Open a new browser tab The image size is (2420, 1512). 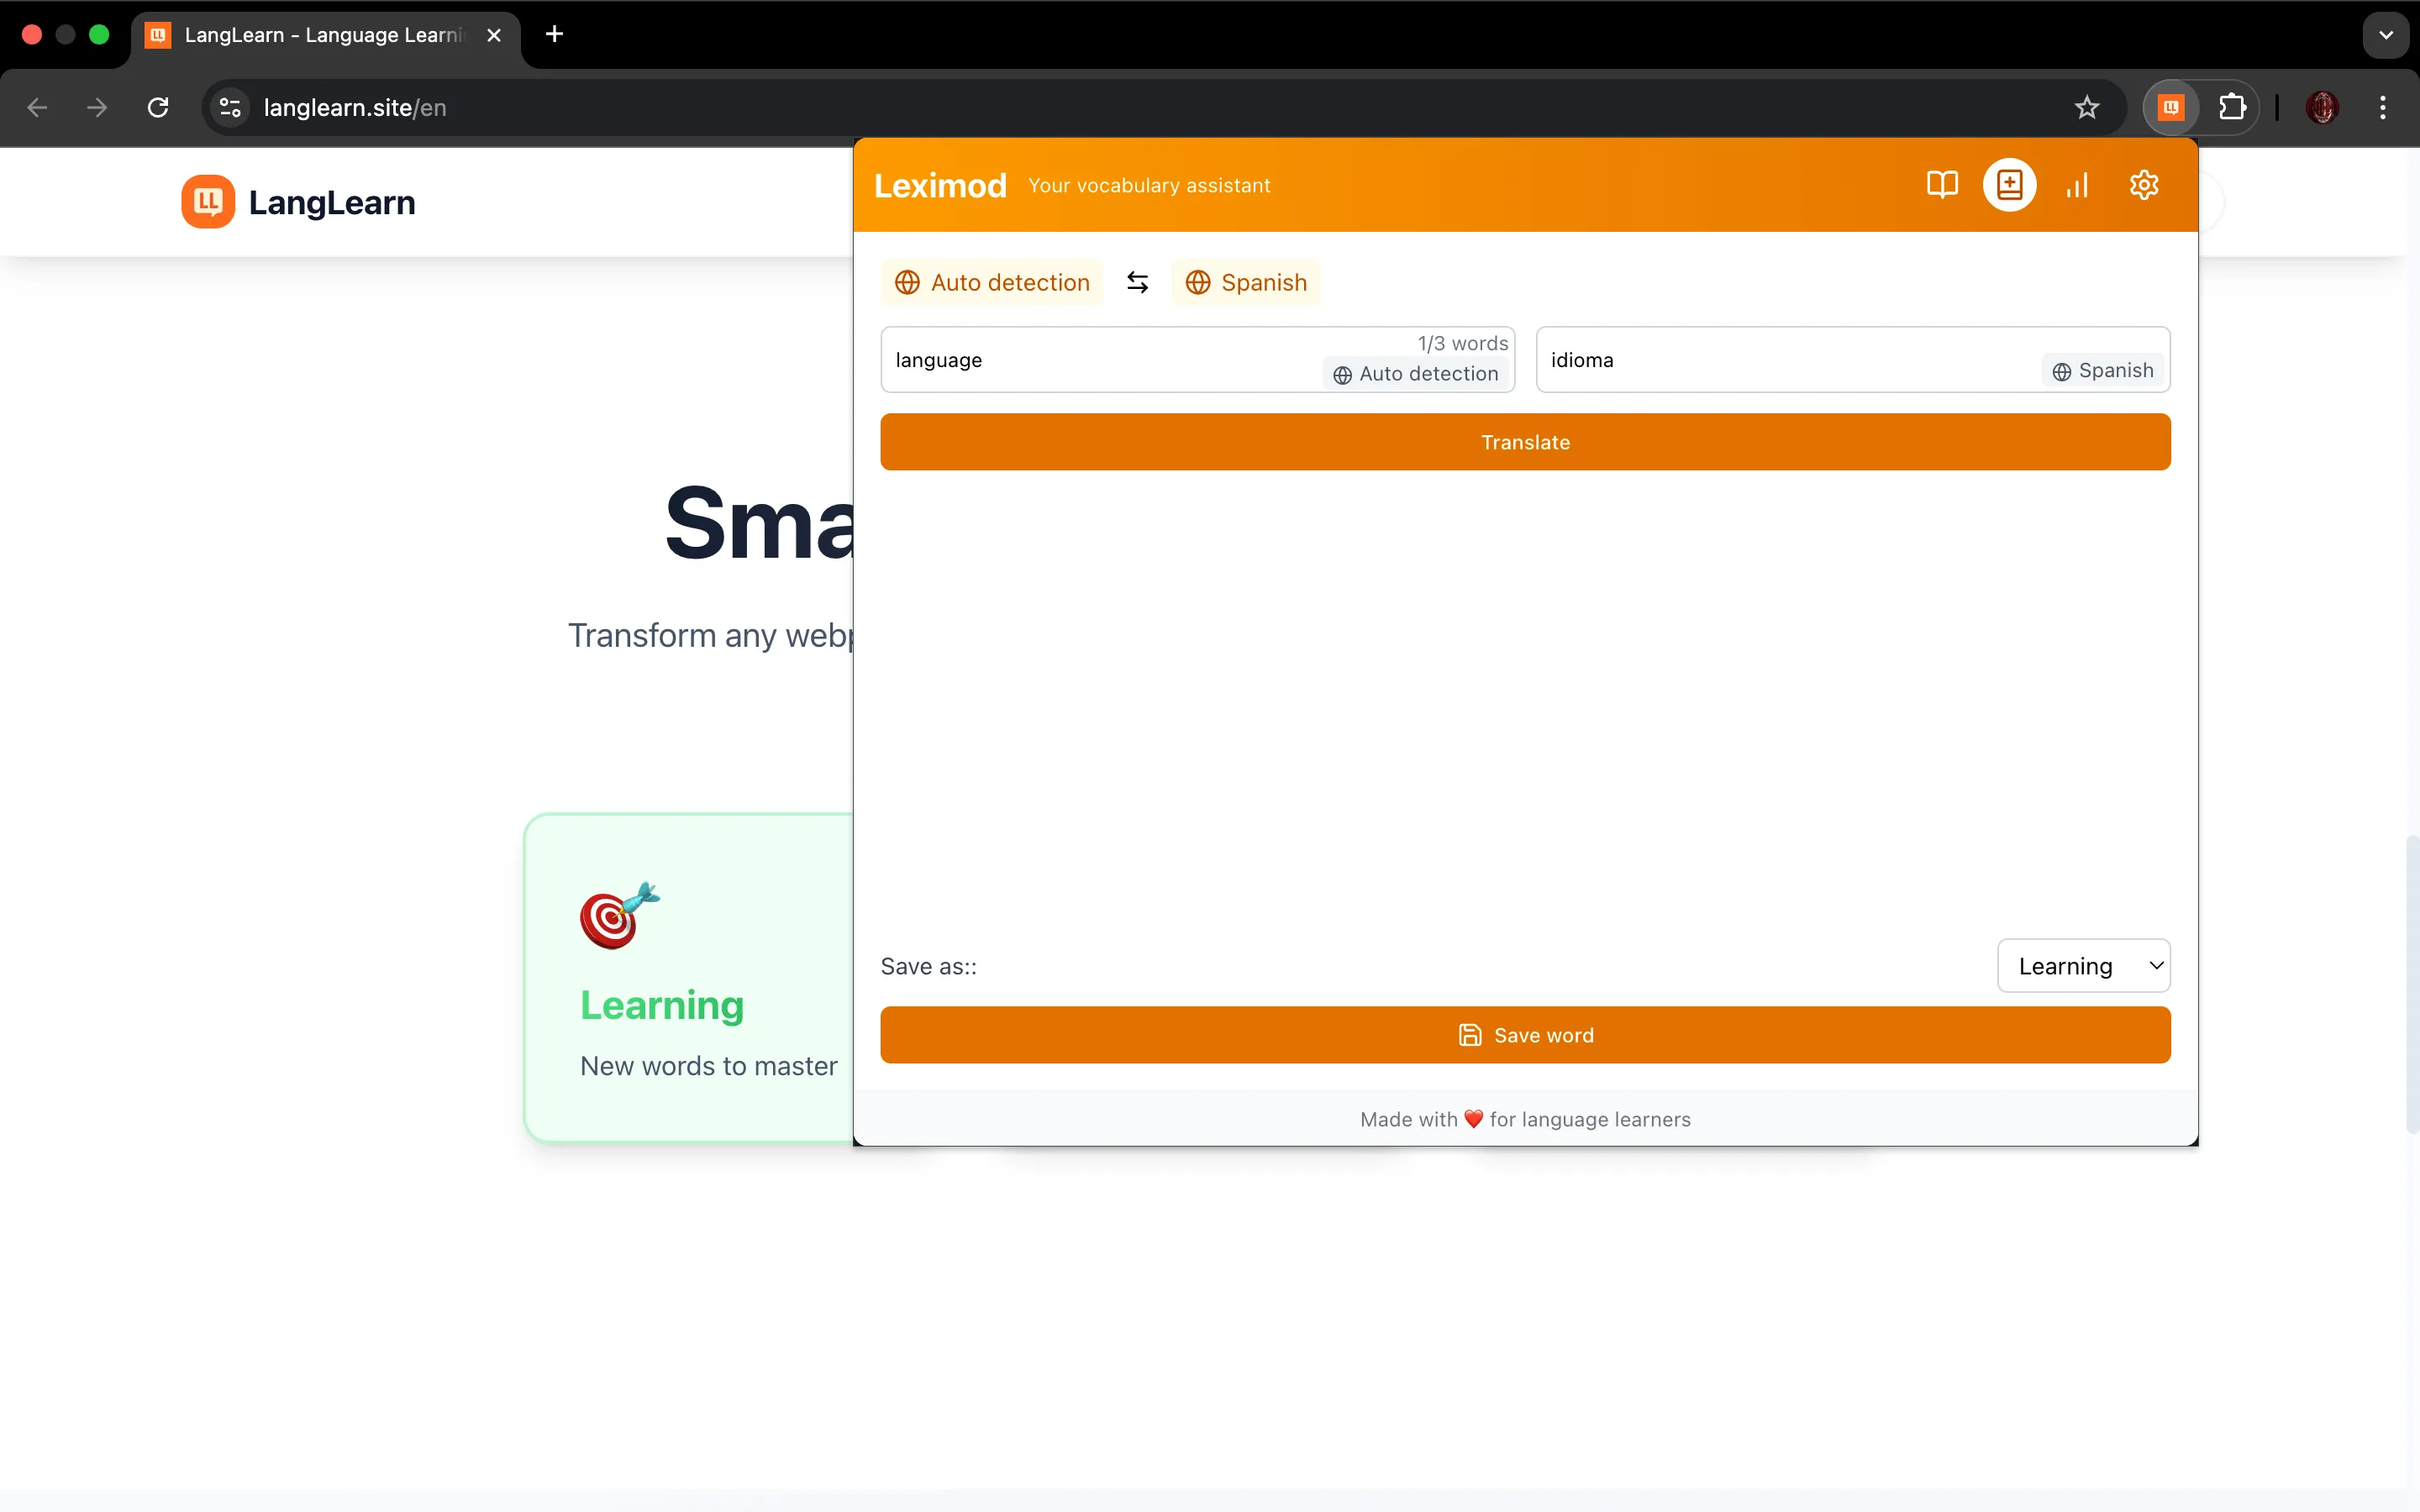(x=554, y=35)
